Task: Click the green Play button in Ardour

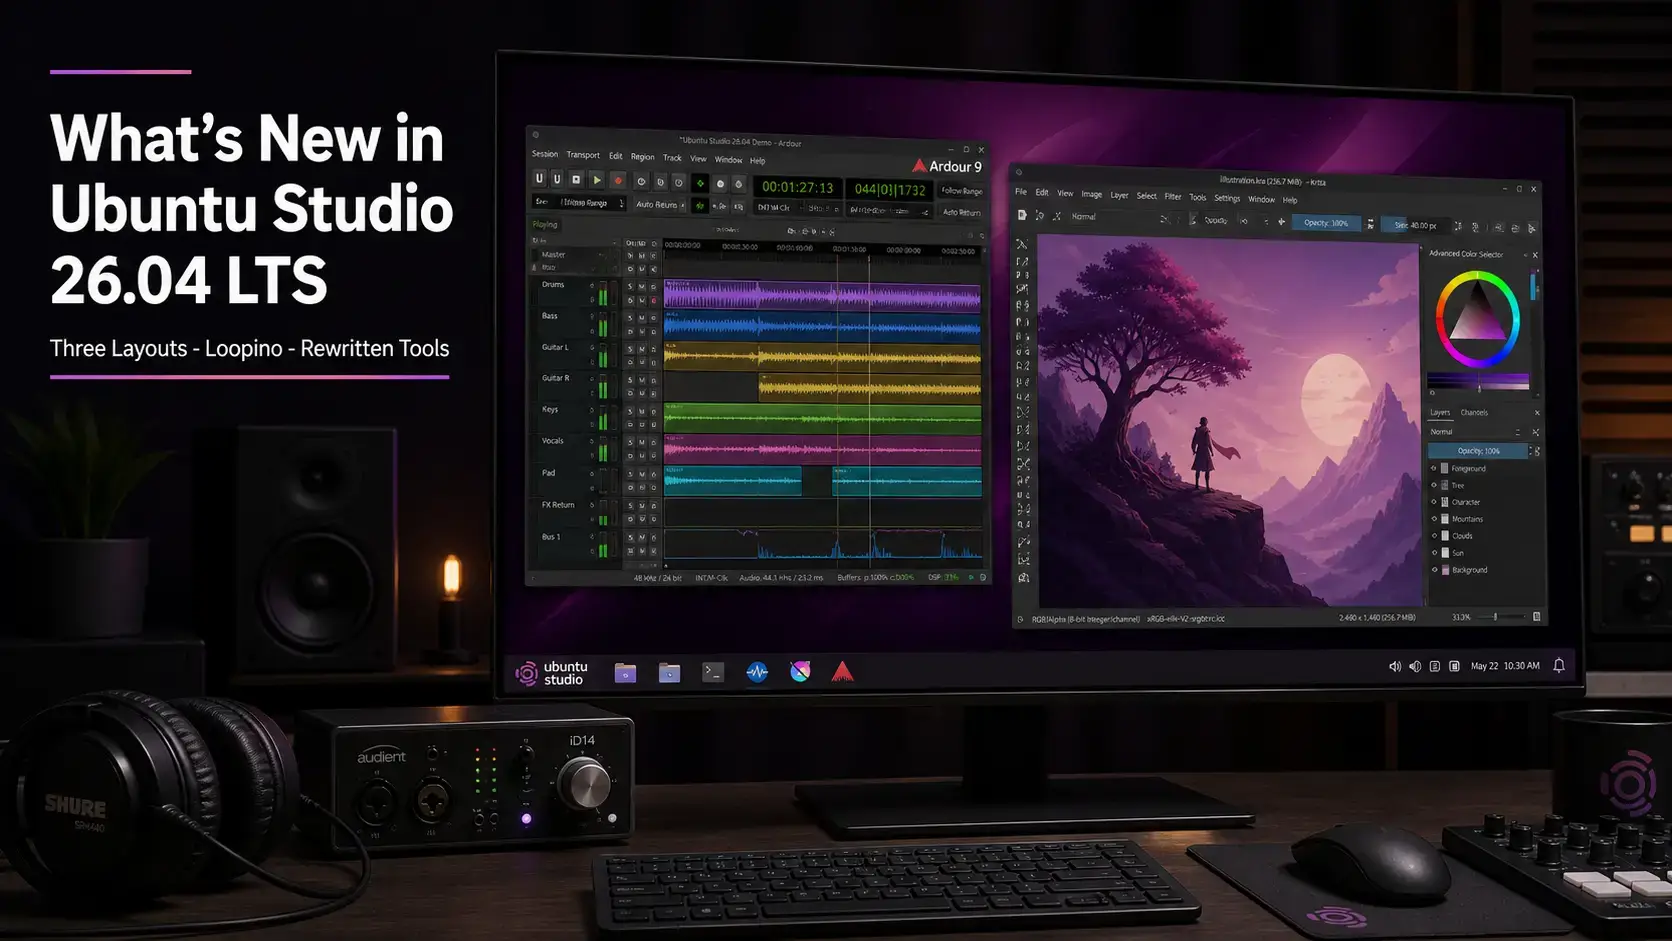Action: tap(597, 180)
